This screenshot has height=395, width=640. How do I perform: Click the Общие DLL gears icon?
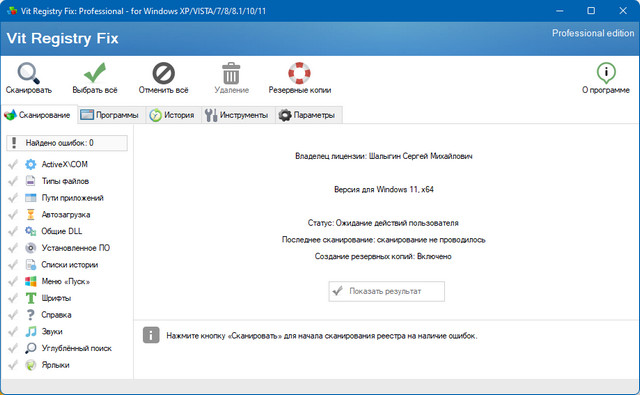click(31, 231)
